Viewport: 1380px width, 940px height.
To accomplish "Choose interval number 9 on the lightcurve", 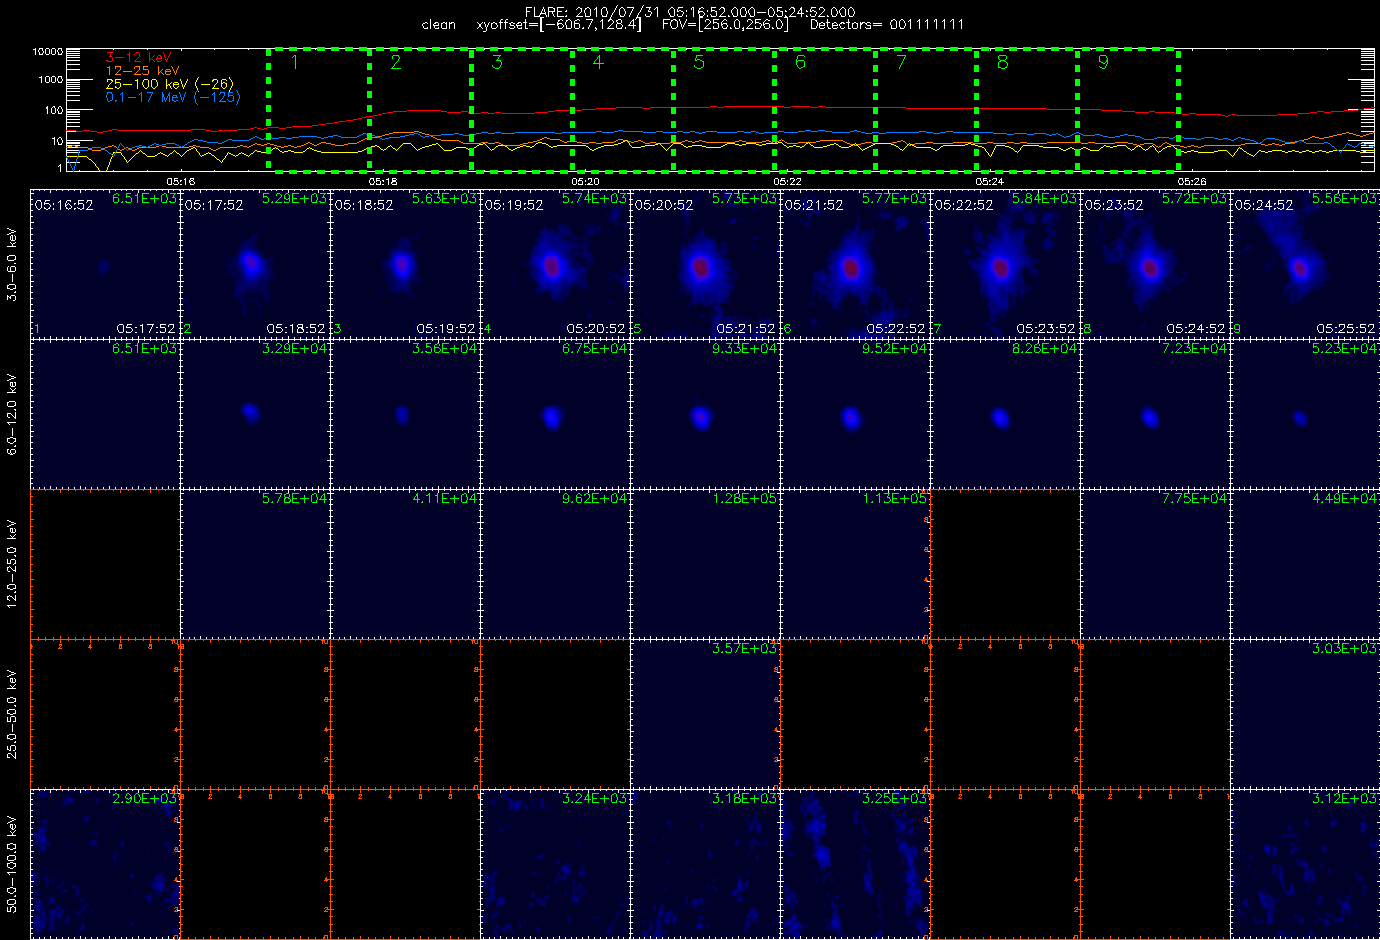I will pos(1103,63).
